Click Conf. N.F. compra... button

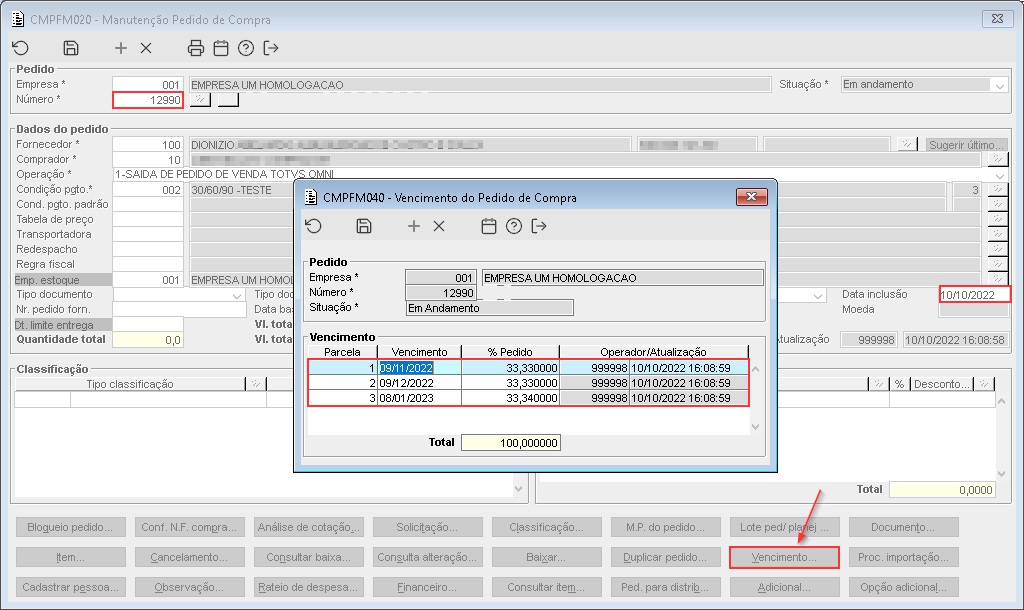189,527
